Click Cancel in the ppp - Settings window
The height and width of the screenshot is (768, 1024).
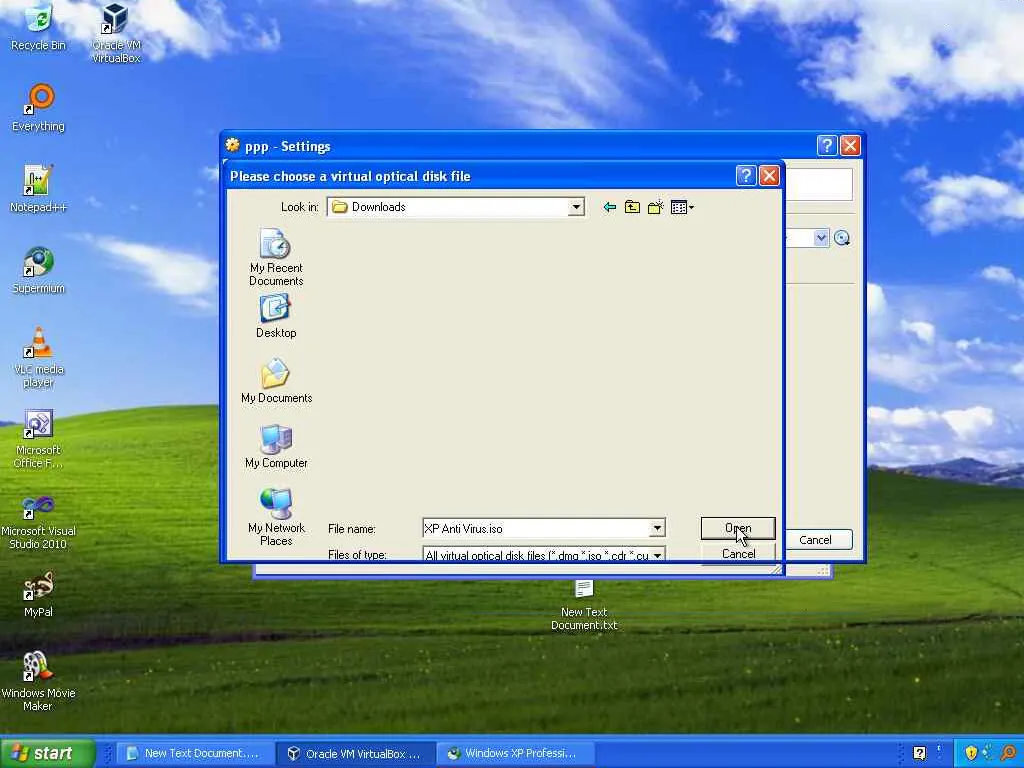[x=818, y=540]
